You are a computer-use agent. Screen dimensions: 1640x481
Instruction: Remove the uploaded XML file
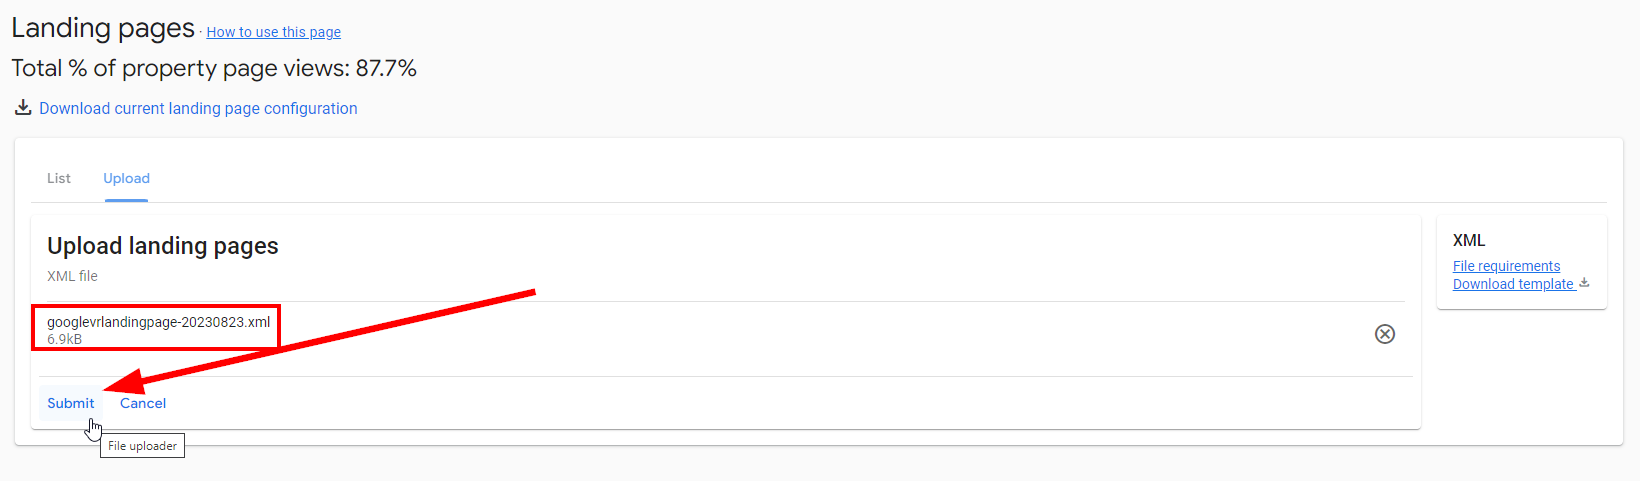(x=1385, y=334)
